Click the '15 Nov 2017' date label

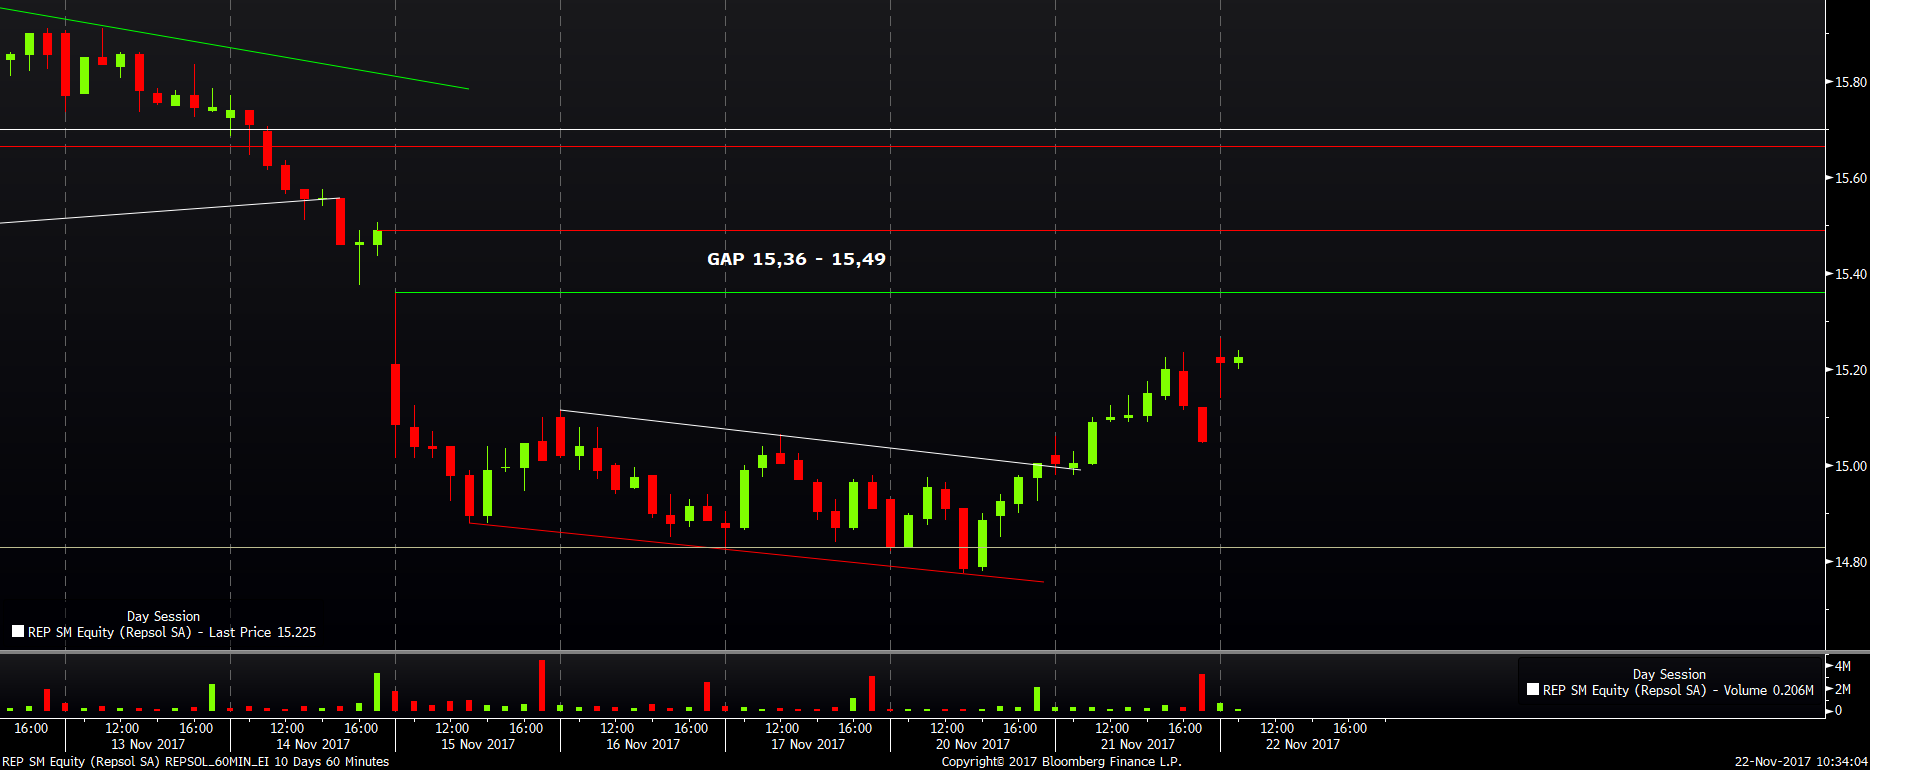coord(478,744)
